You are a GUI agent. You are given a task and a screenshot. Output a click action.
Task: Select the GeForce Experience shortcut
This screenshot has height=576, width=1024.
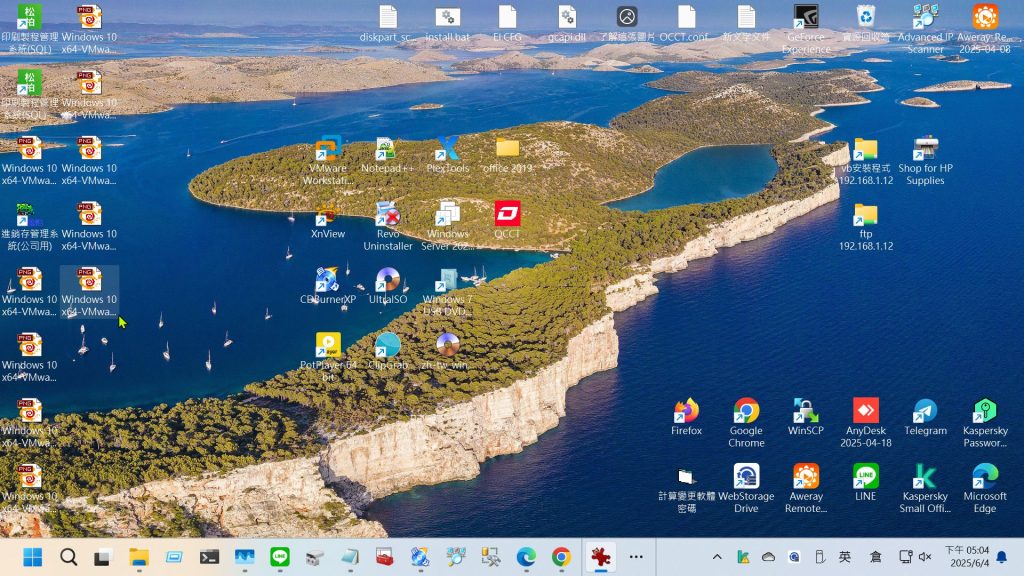click(806, 18)
